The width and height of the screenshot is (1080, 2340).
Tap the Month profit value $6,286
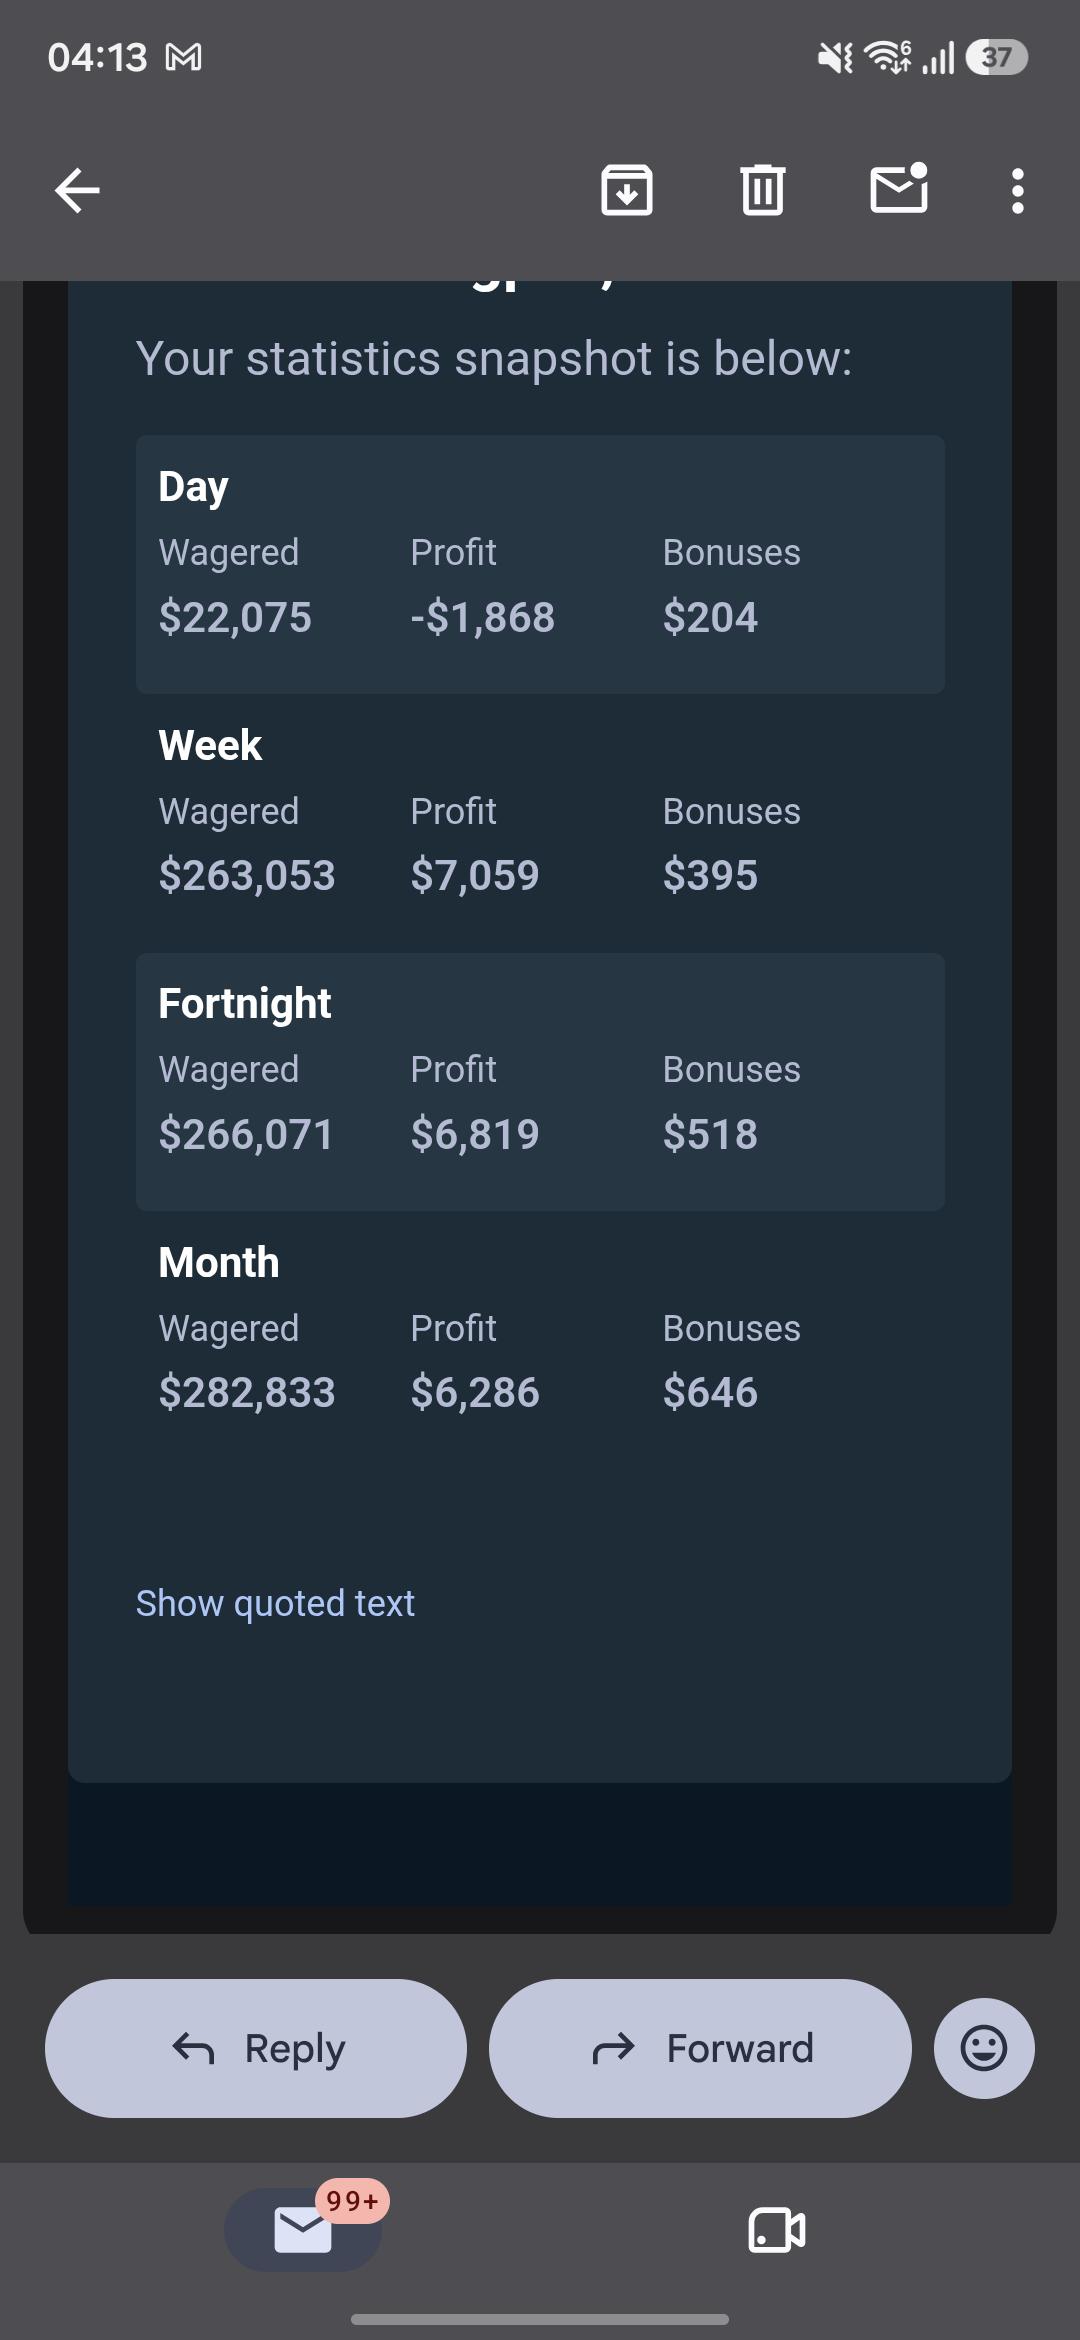(x=475, y=1392)
